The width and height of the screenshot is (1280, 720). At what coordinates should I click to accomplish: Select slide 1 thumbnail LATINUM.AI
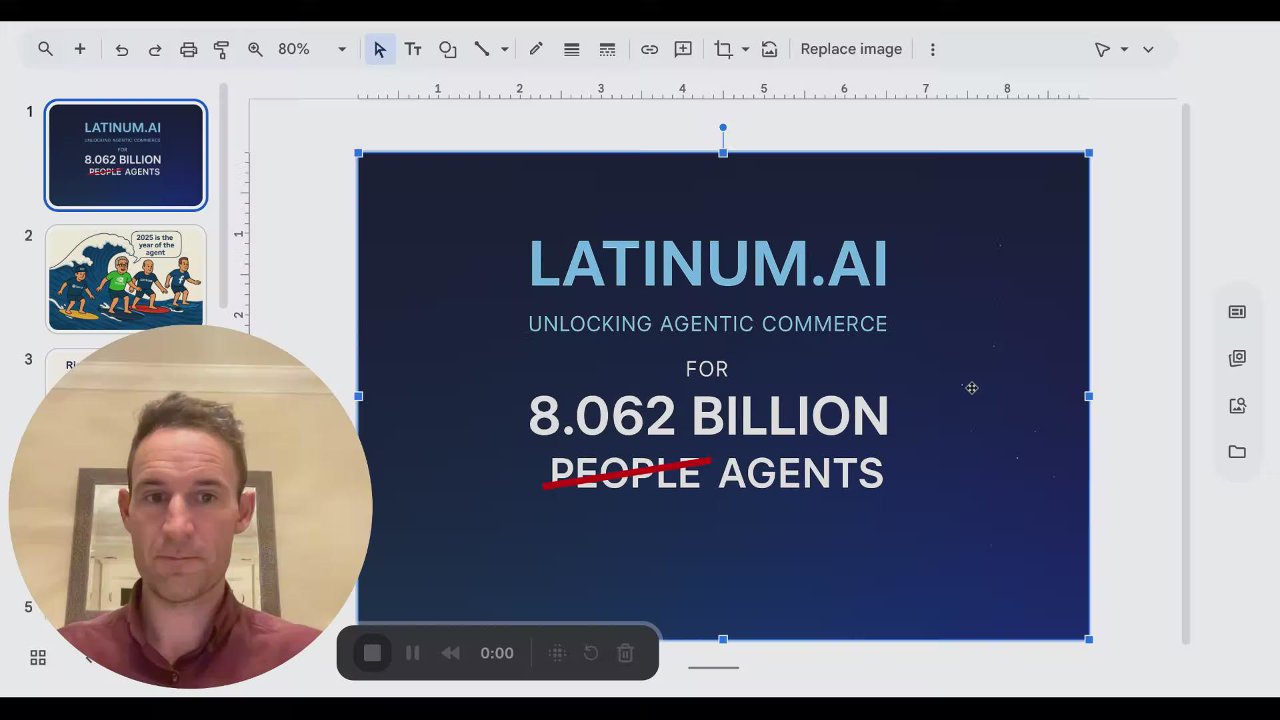pyautogui.click(x=126, y=155)
